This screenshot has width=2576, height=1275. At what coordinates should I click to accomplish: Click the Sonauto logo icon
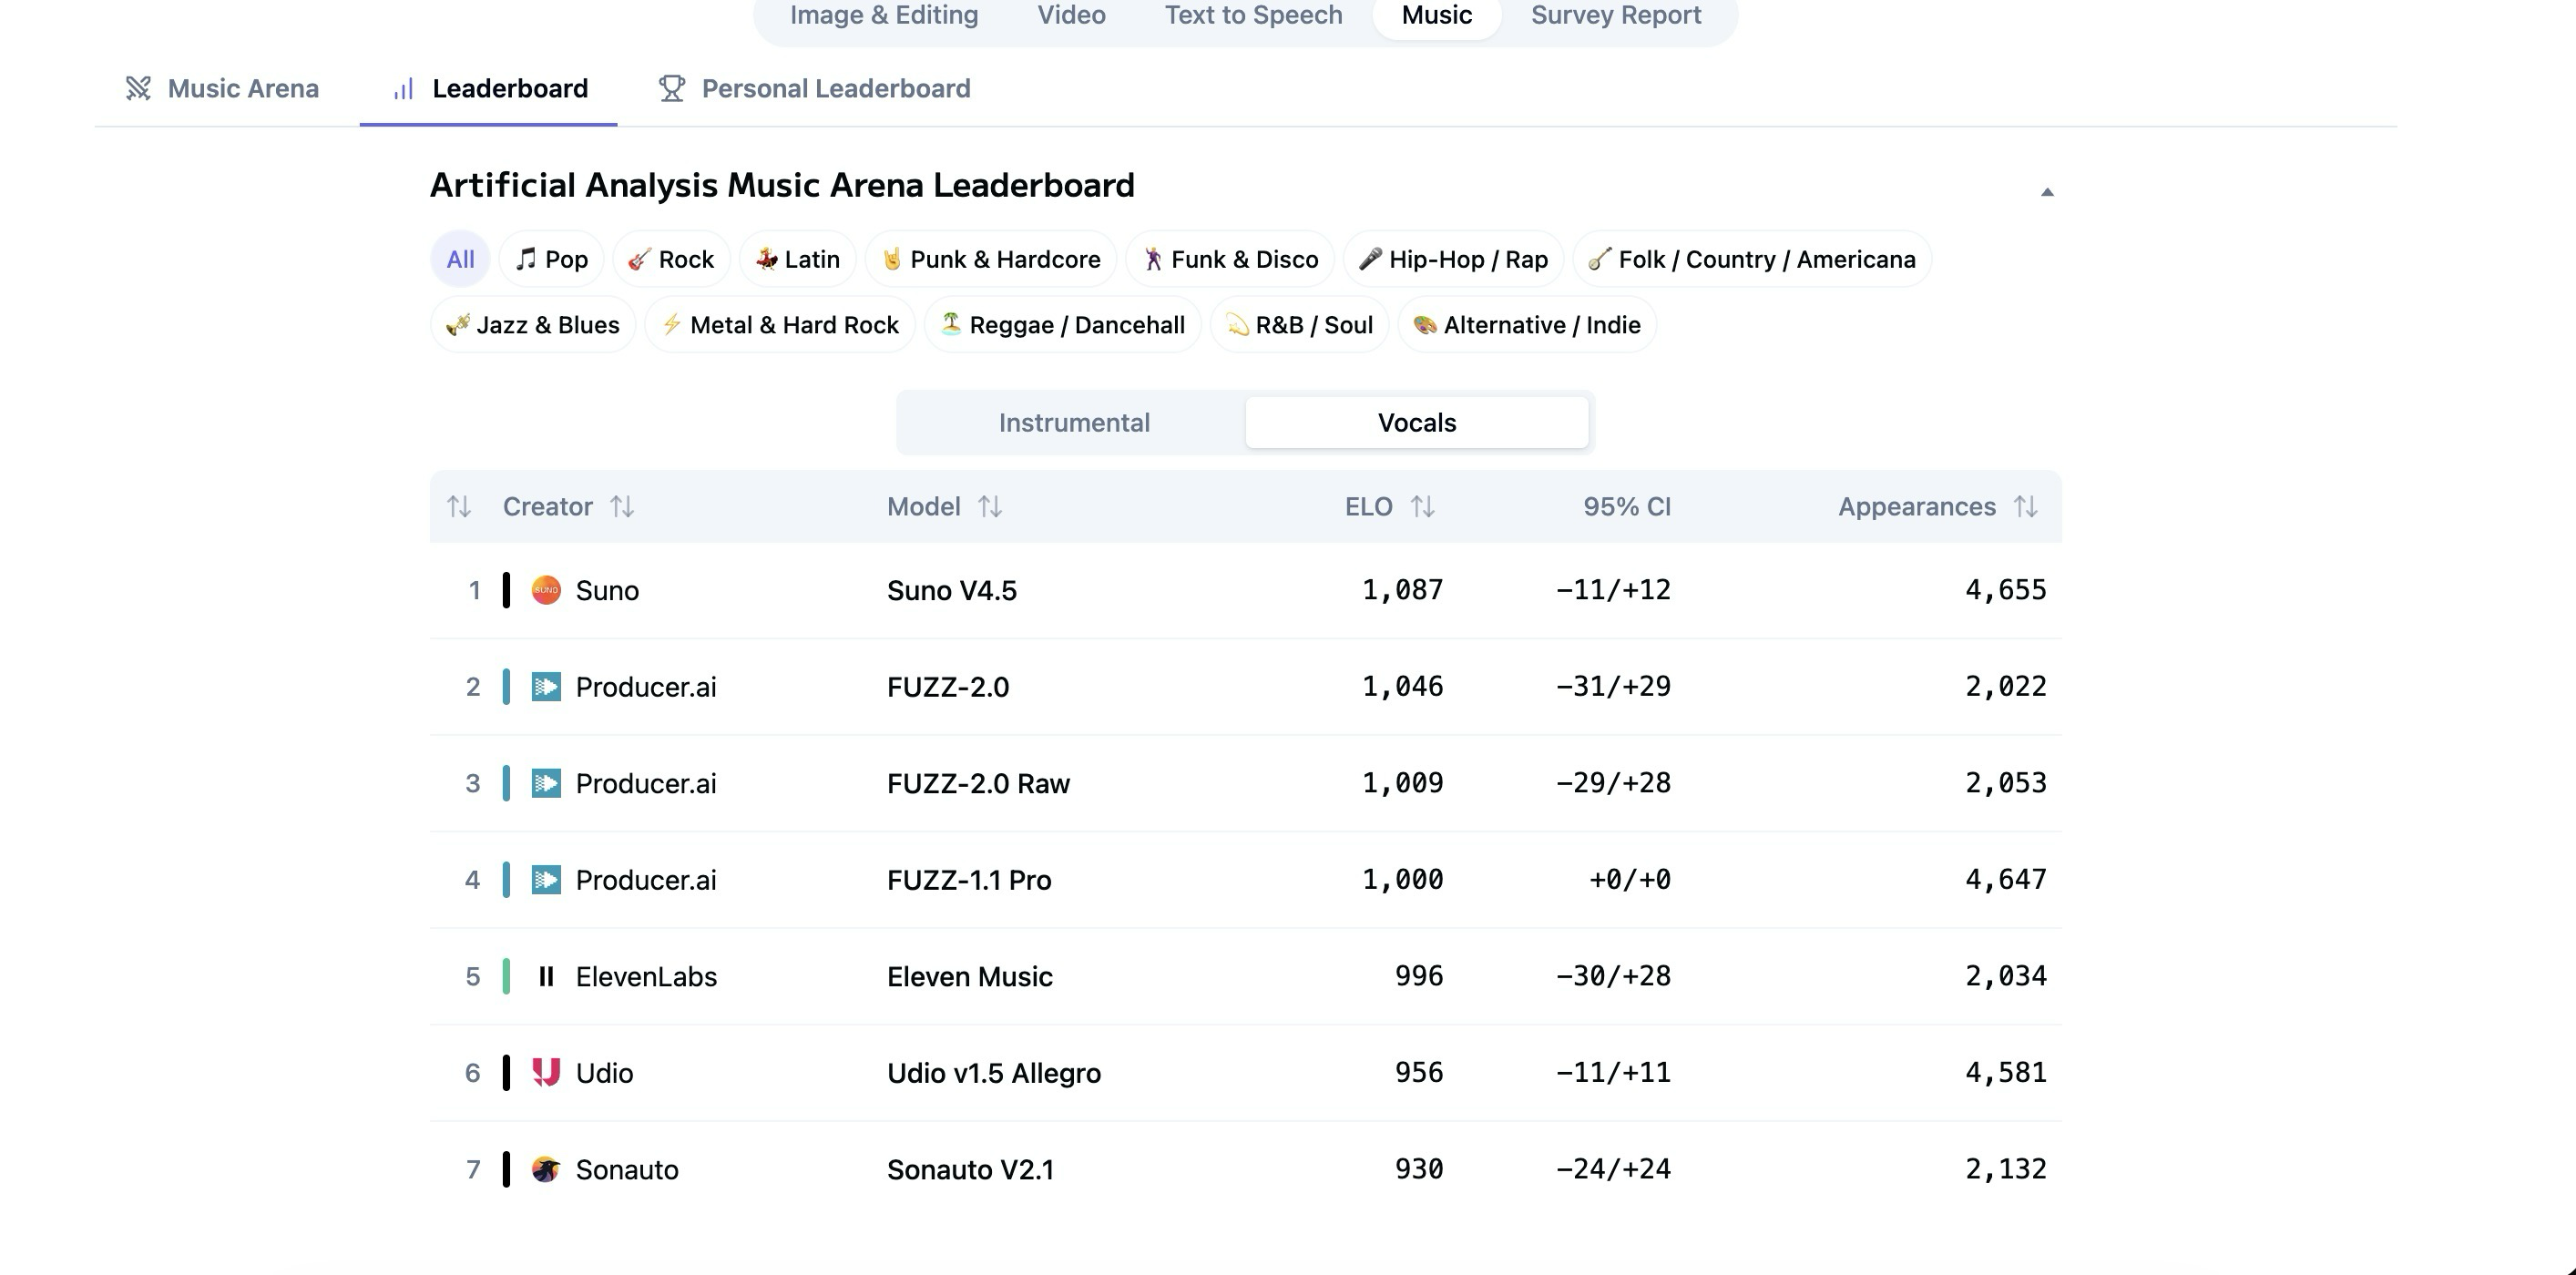[x=546, y=1169]
